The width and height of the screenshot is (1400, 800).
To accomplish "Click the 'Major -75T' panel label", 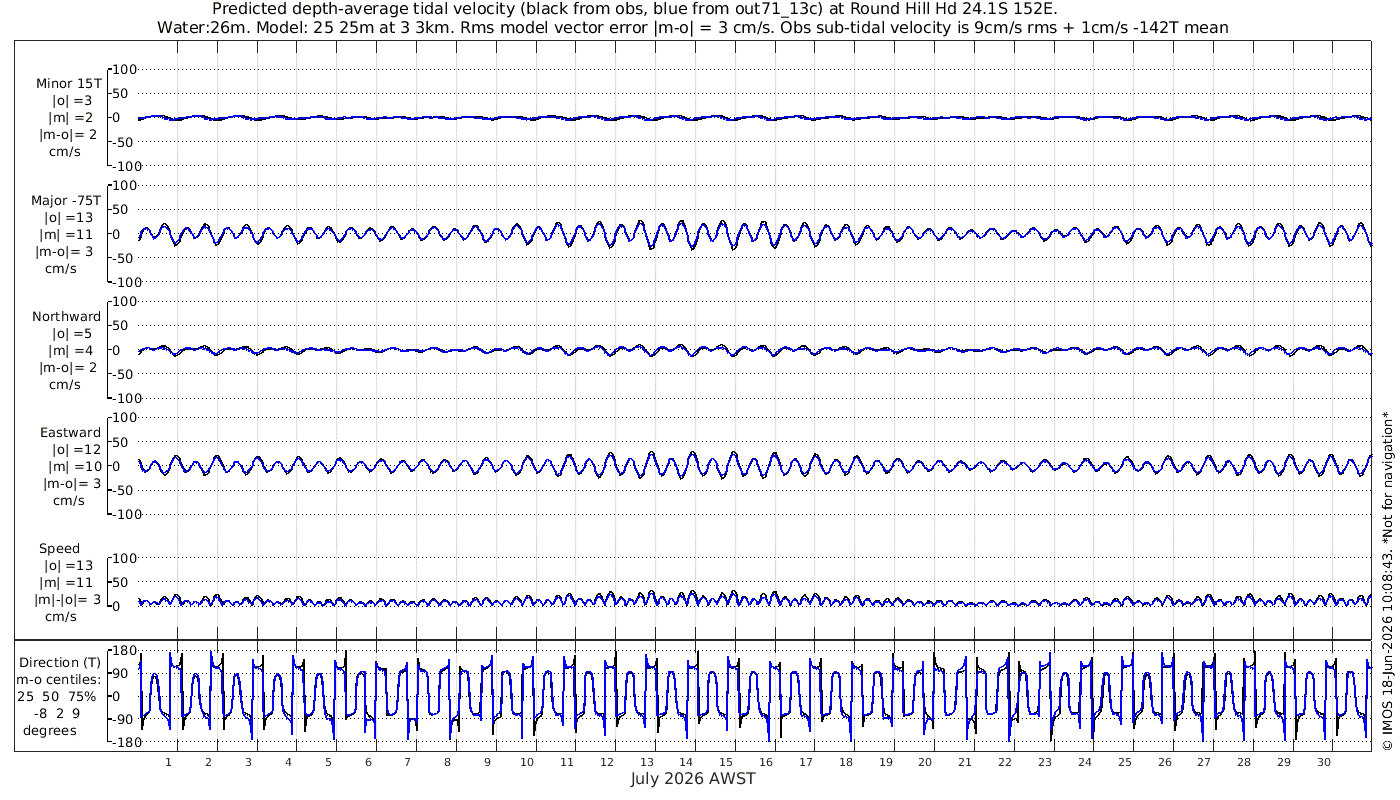I will point(66,201).
